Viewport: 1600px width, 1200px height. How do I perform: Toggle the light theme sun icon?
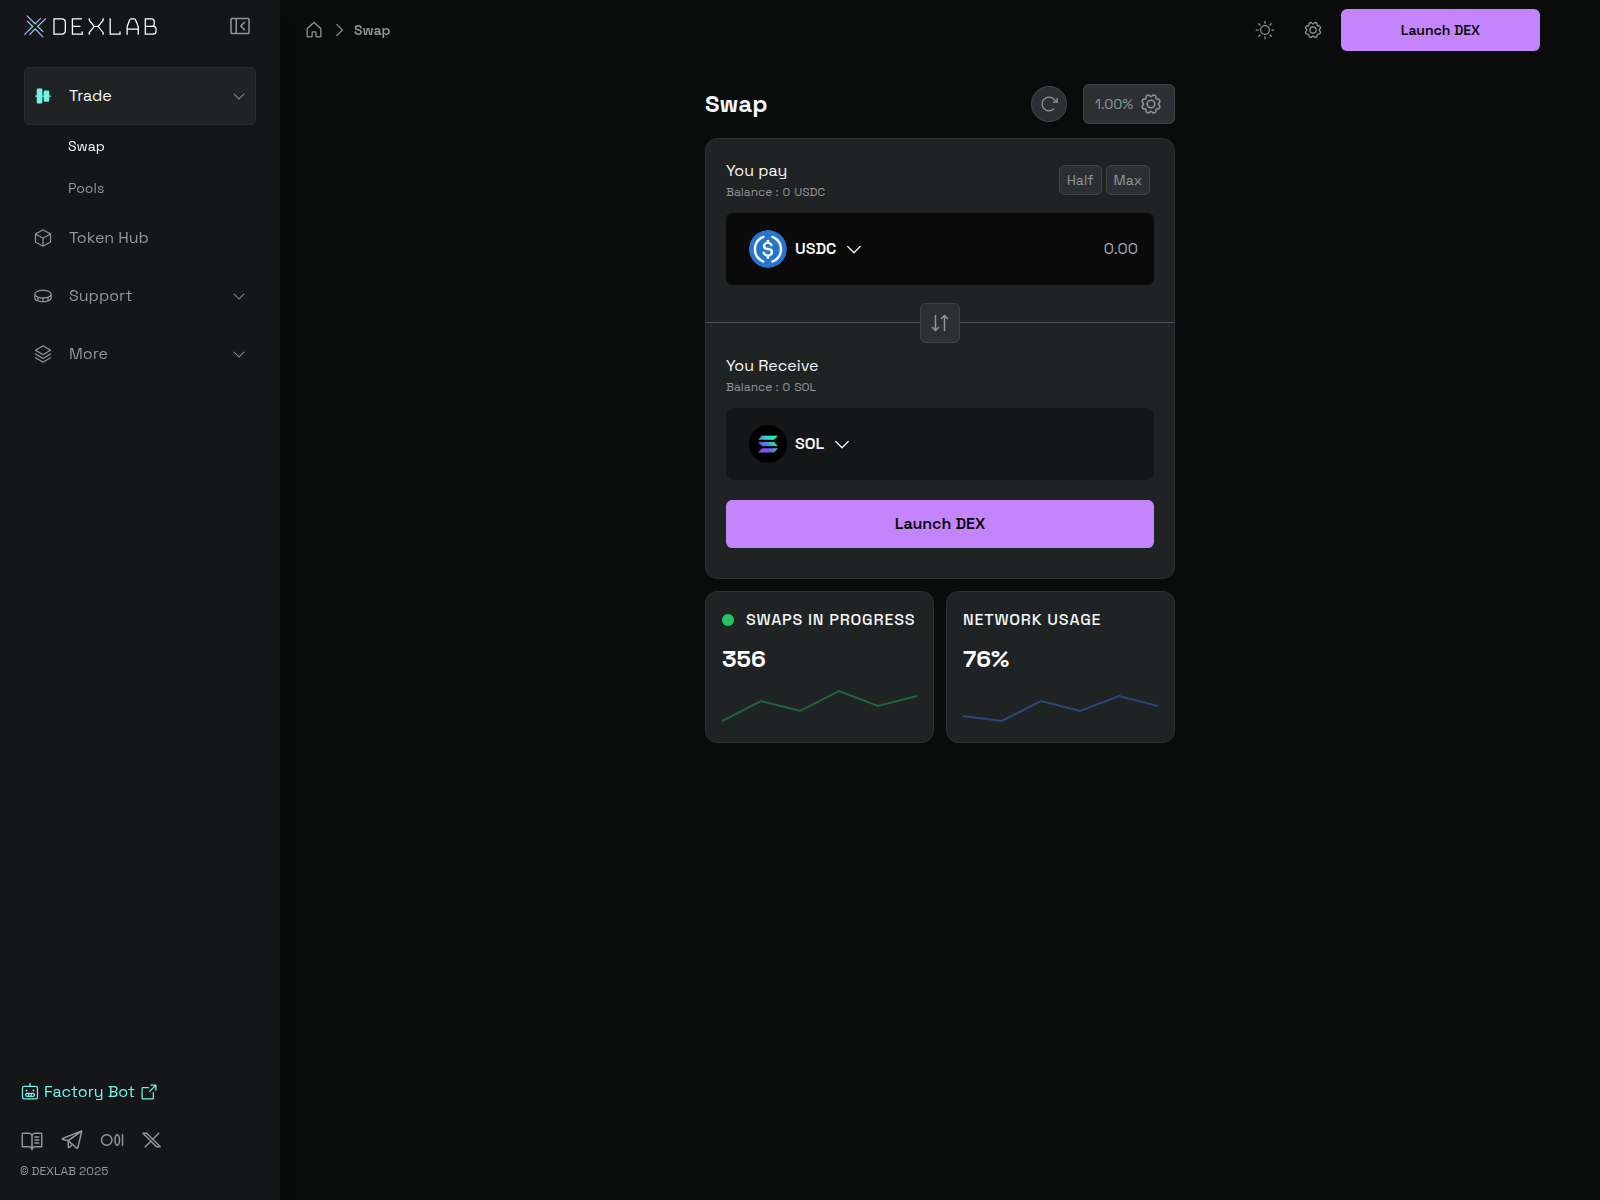(x=1264, y=30)
